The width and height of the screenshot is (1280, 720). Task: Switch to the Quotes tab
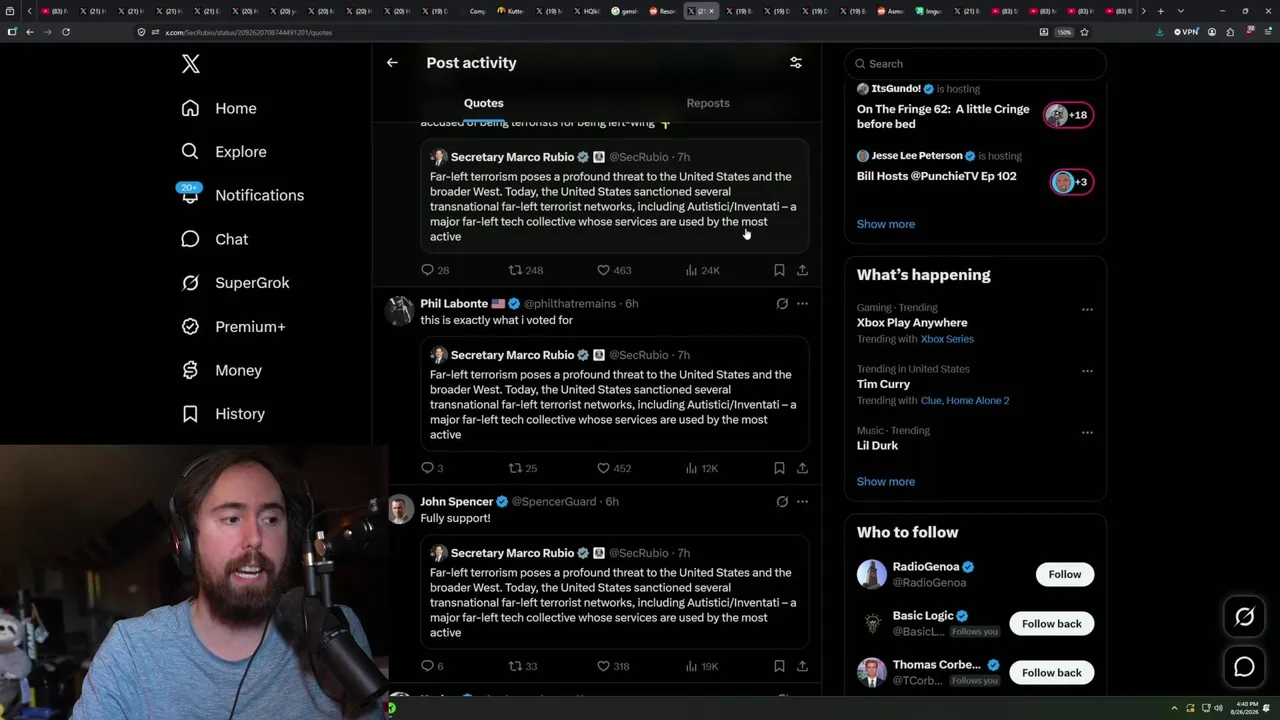(x=484, y=103)
